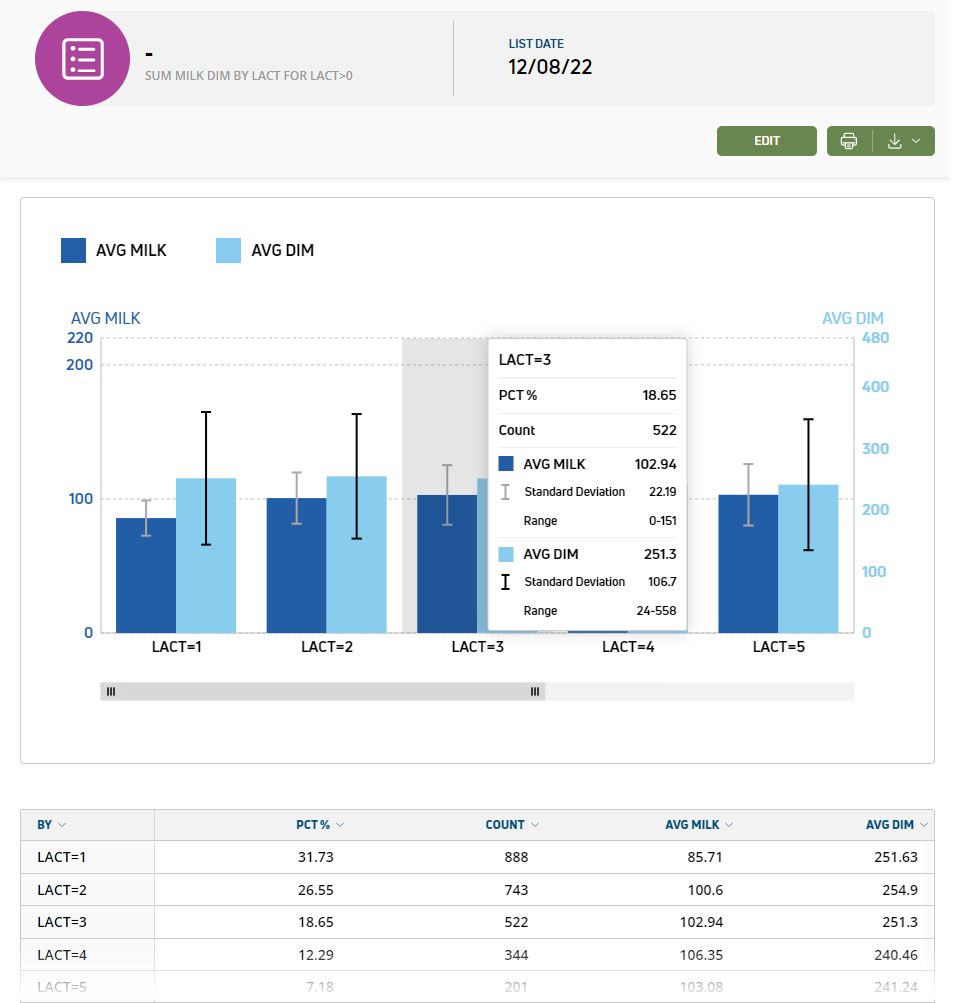The height and width of the screenshot is (1003, 962).
Task: Click the LACT=2 dark blue milk bar
Action: tap(296, 565)
